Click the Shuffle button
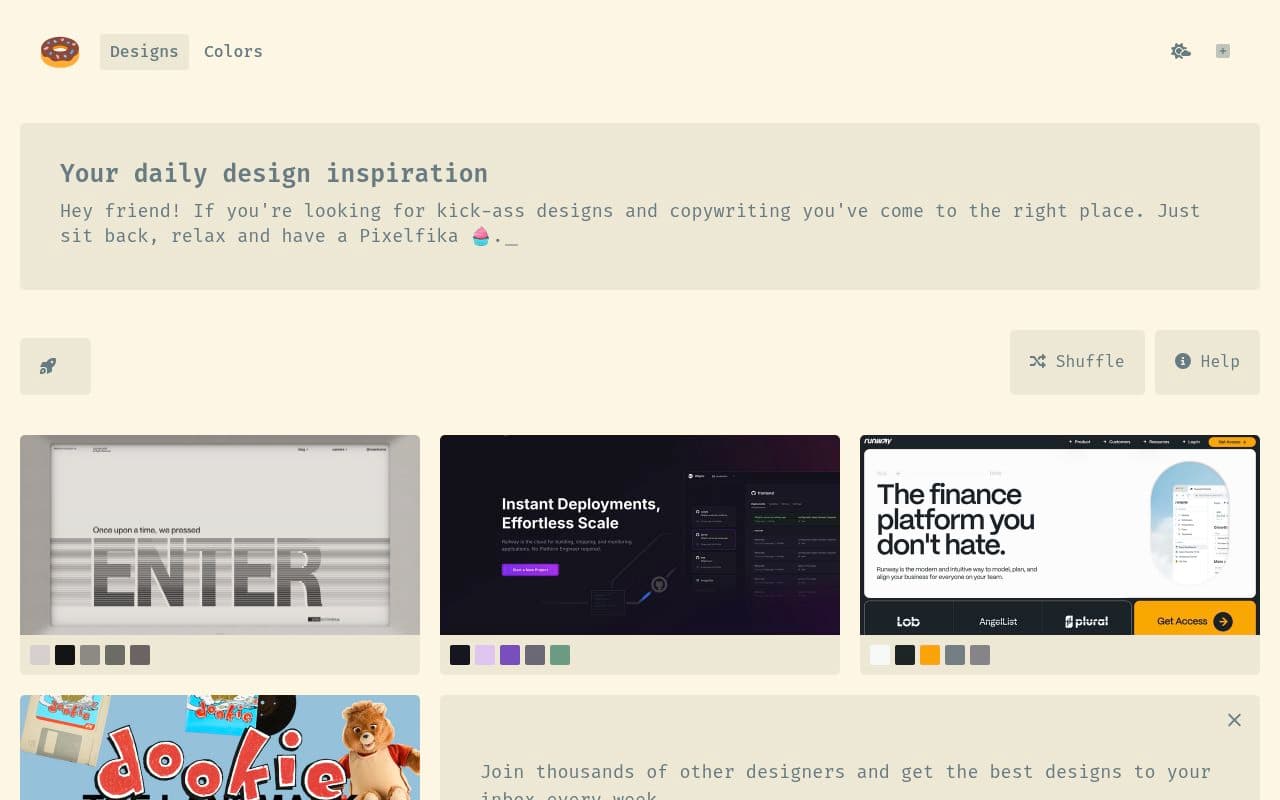This screenshot has width=1280, height=800. (x=1077, y=361)
